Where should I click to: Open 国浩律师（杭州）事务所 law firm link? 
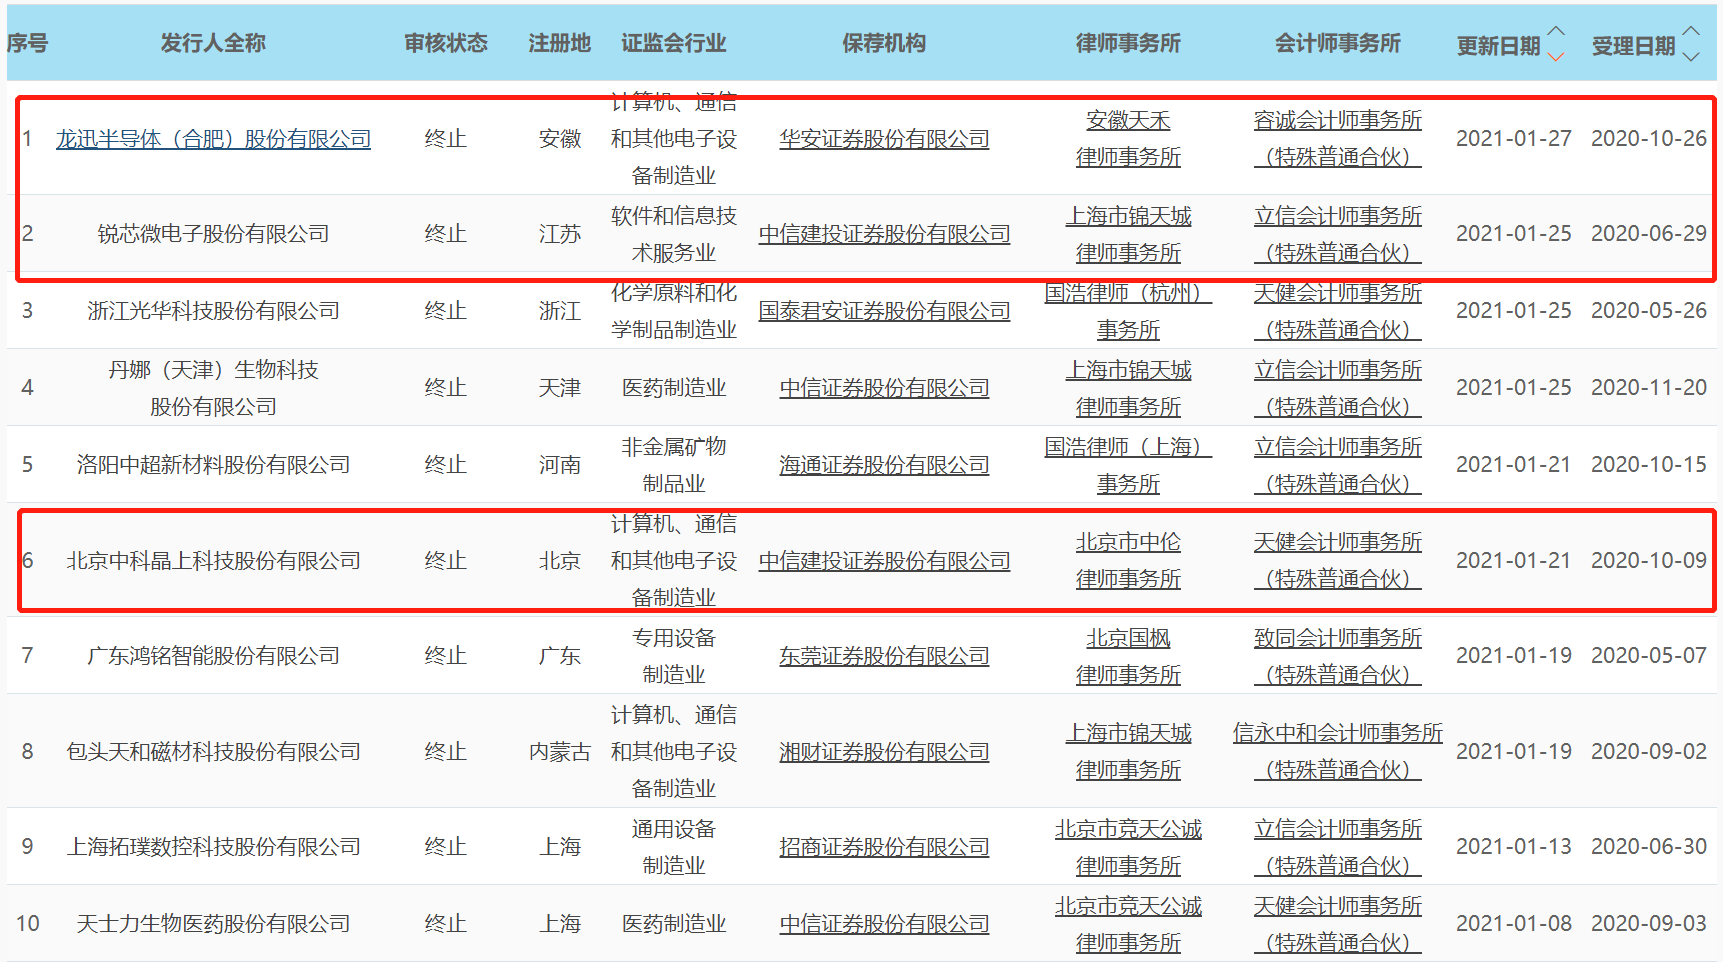click(1128, 311)
